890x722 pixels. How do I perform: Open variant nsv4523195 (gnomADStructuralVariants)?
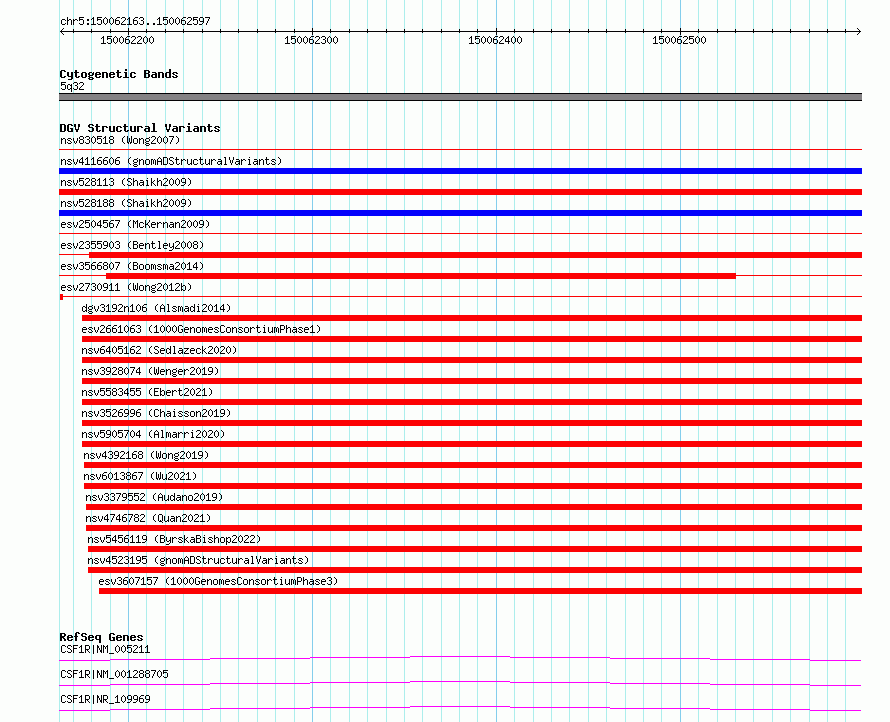[x=198, y=560]
